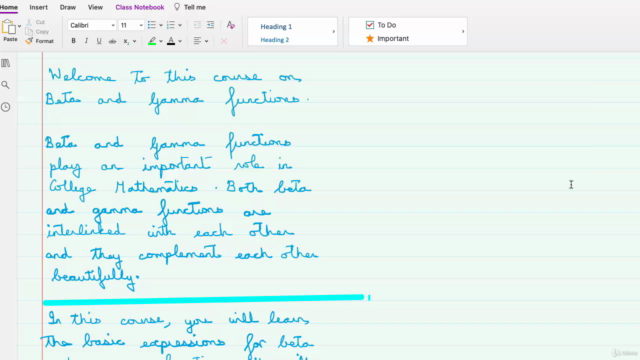Click the cyan highlighter stroke line
Image resolution: width=640 pixels, height=360 pixels.
(203, 300)
